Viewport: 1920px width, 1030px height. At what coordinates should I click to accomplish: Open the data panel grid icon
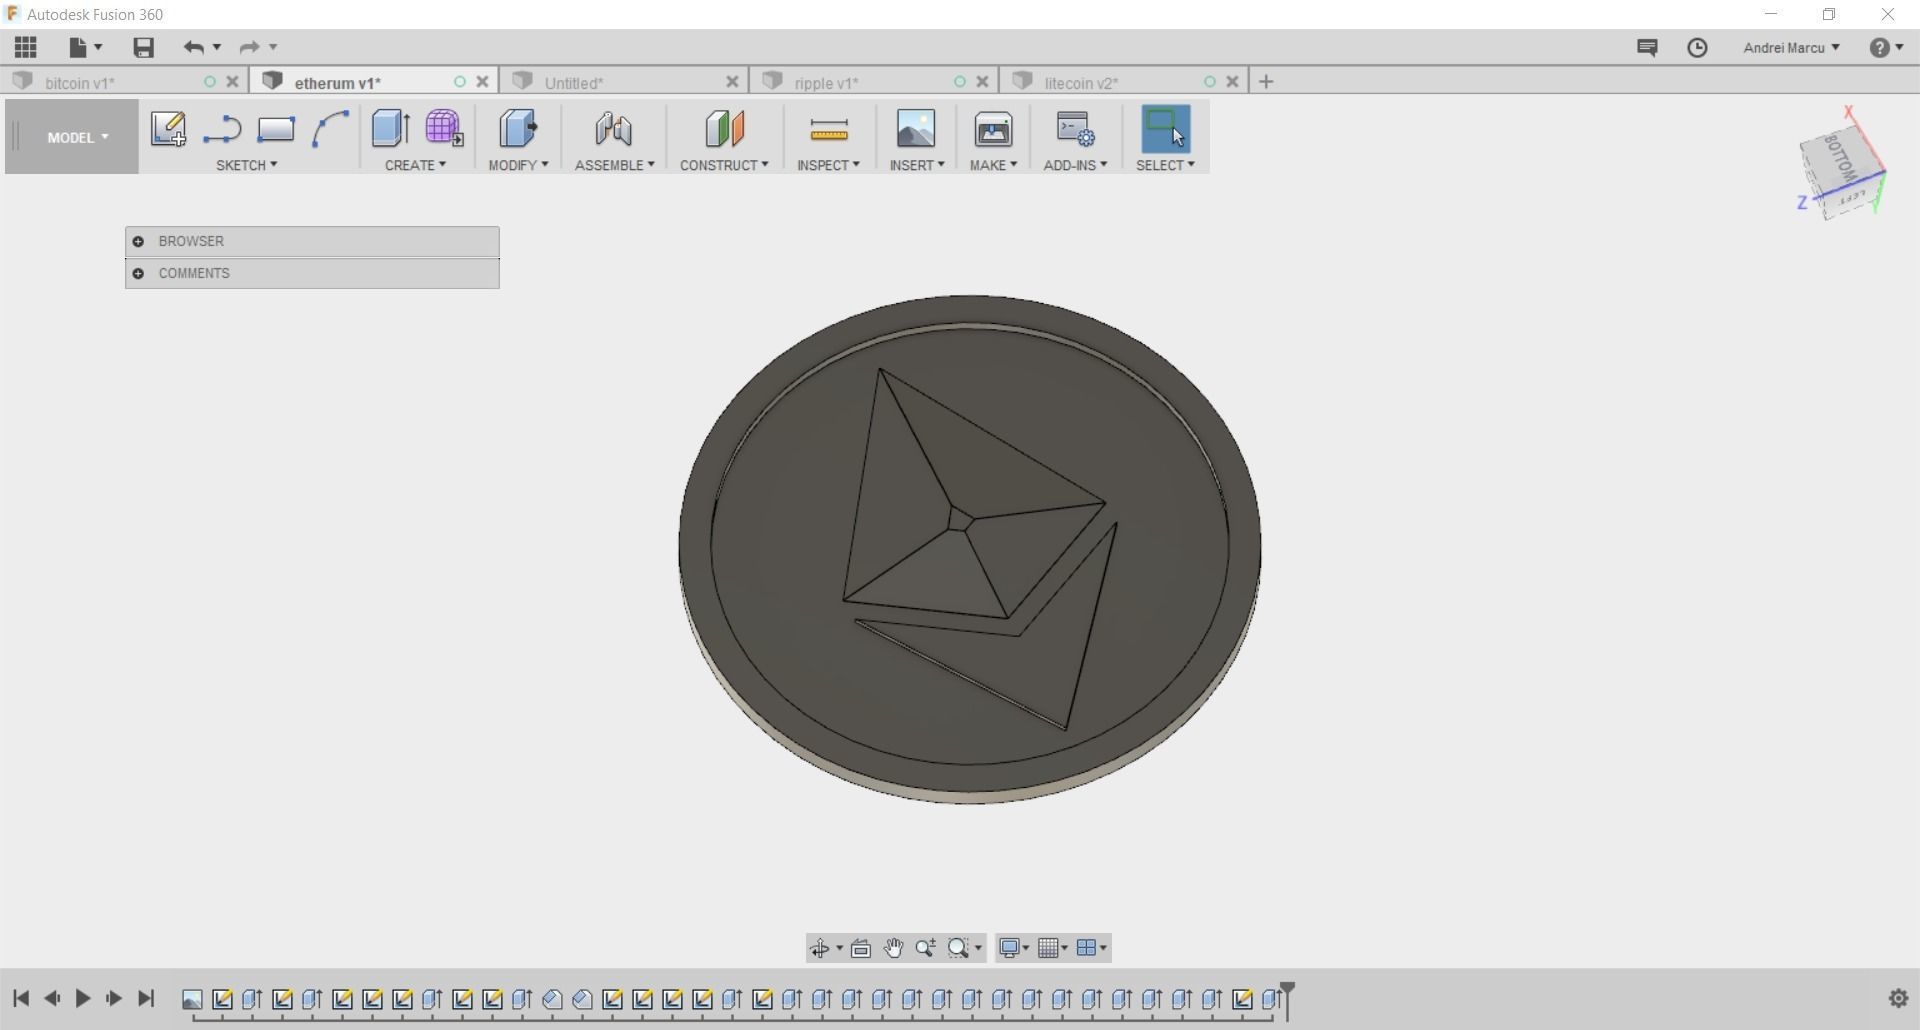tap(26, 47)
